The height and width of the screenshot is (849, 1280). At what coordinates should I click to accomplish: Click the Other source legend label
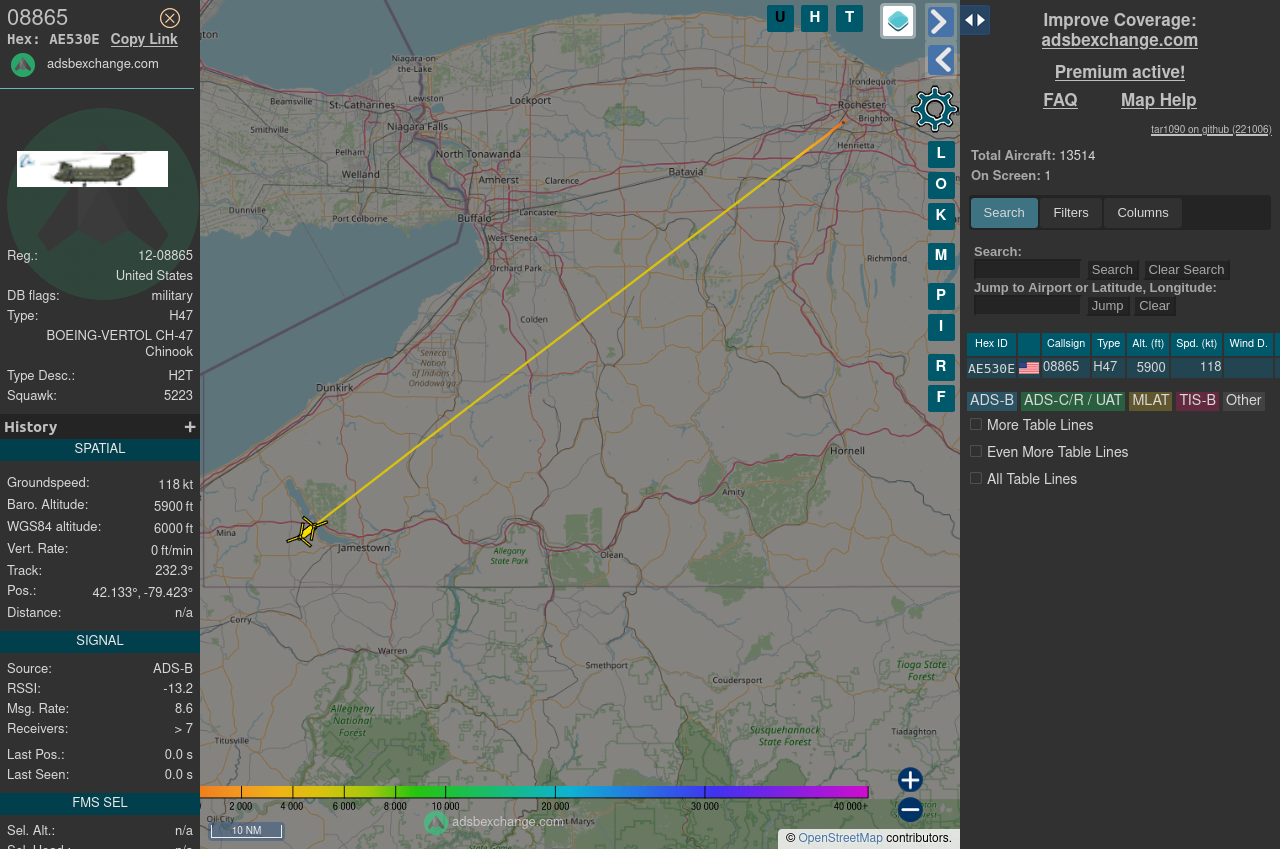(1243, 401)
